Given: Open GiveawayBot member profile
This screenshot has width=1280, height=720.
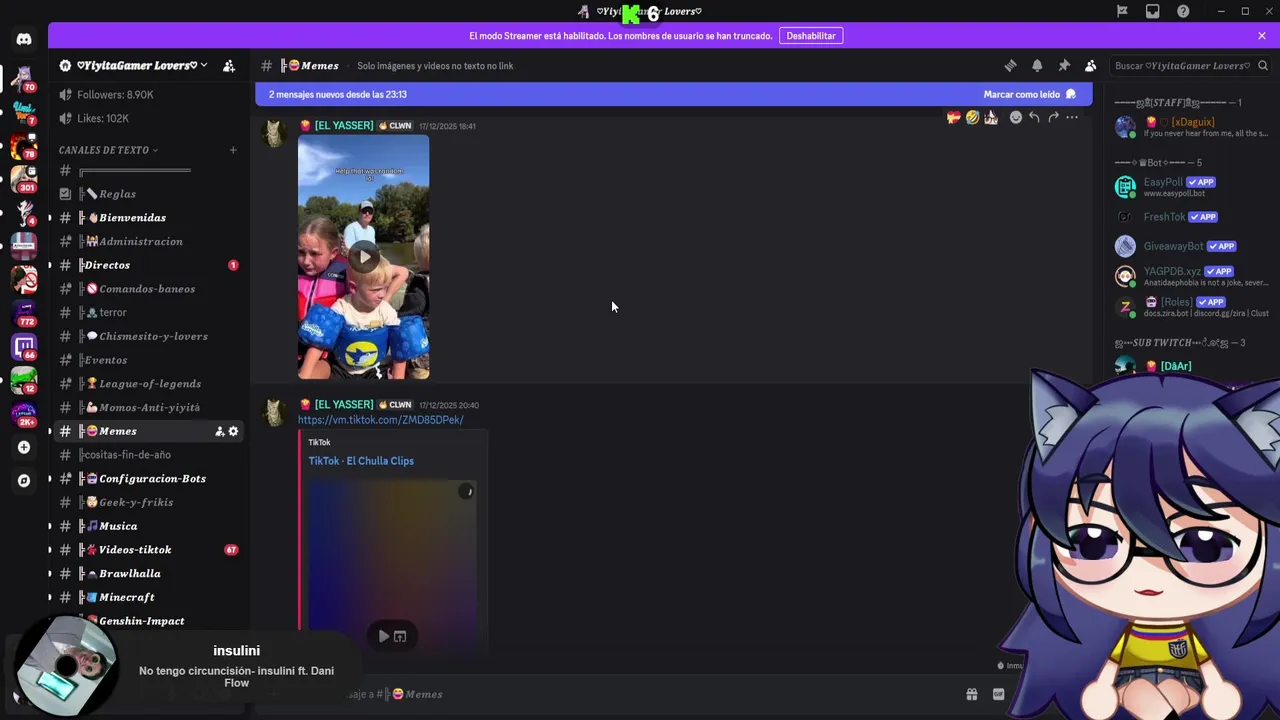Looking at the screenshot, I should 1192,246.
